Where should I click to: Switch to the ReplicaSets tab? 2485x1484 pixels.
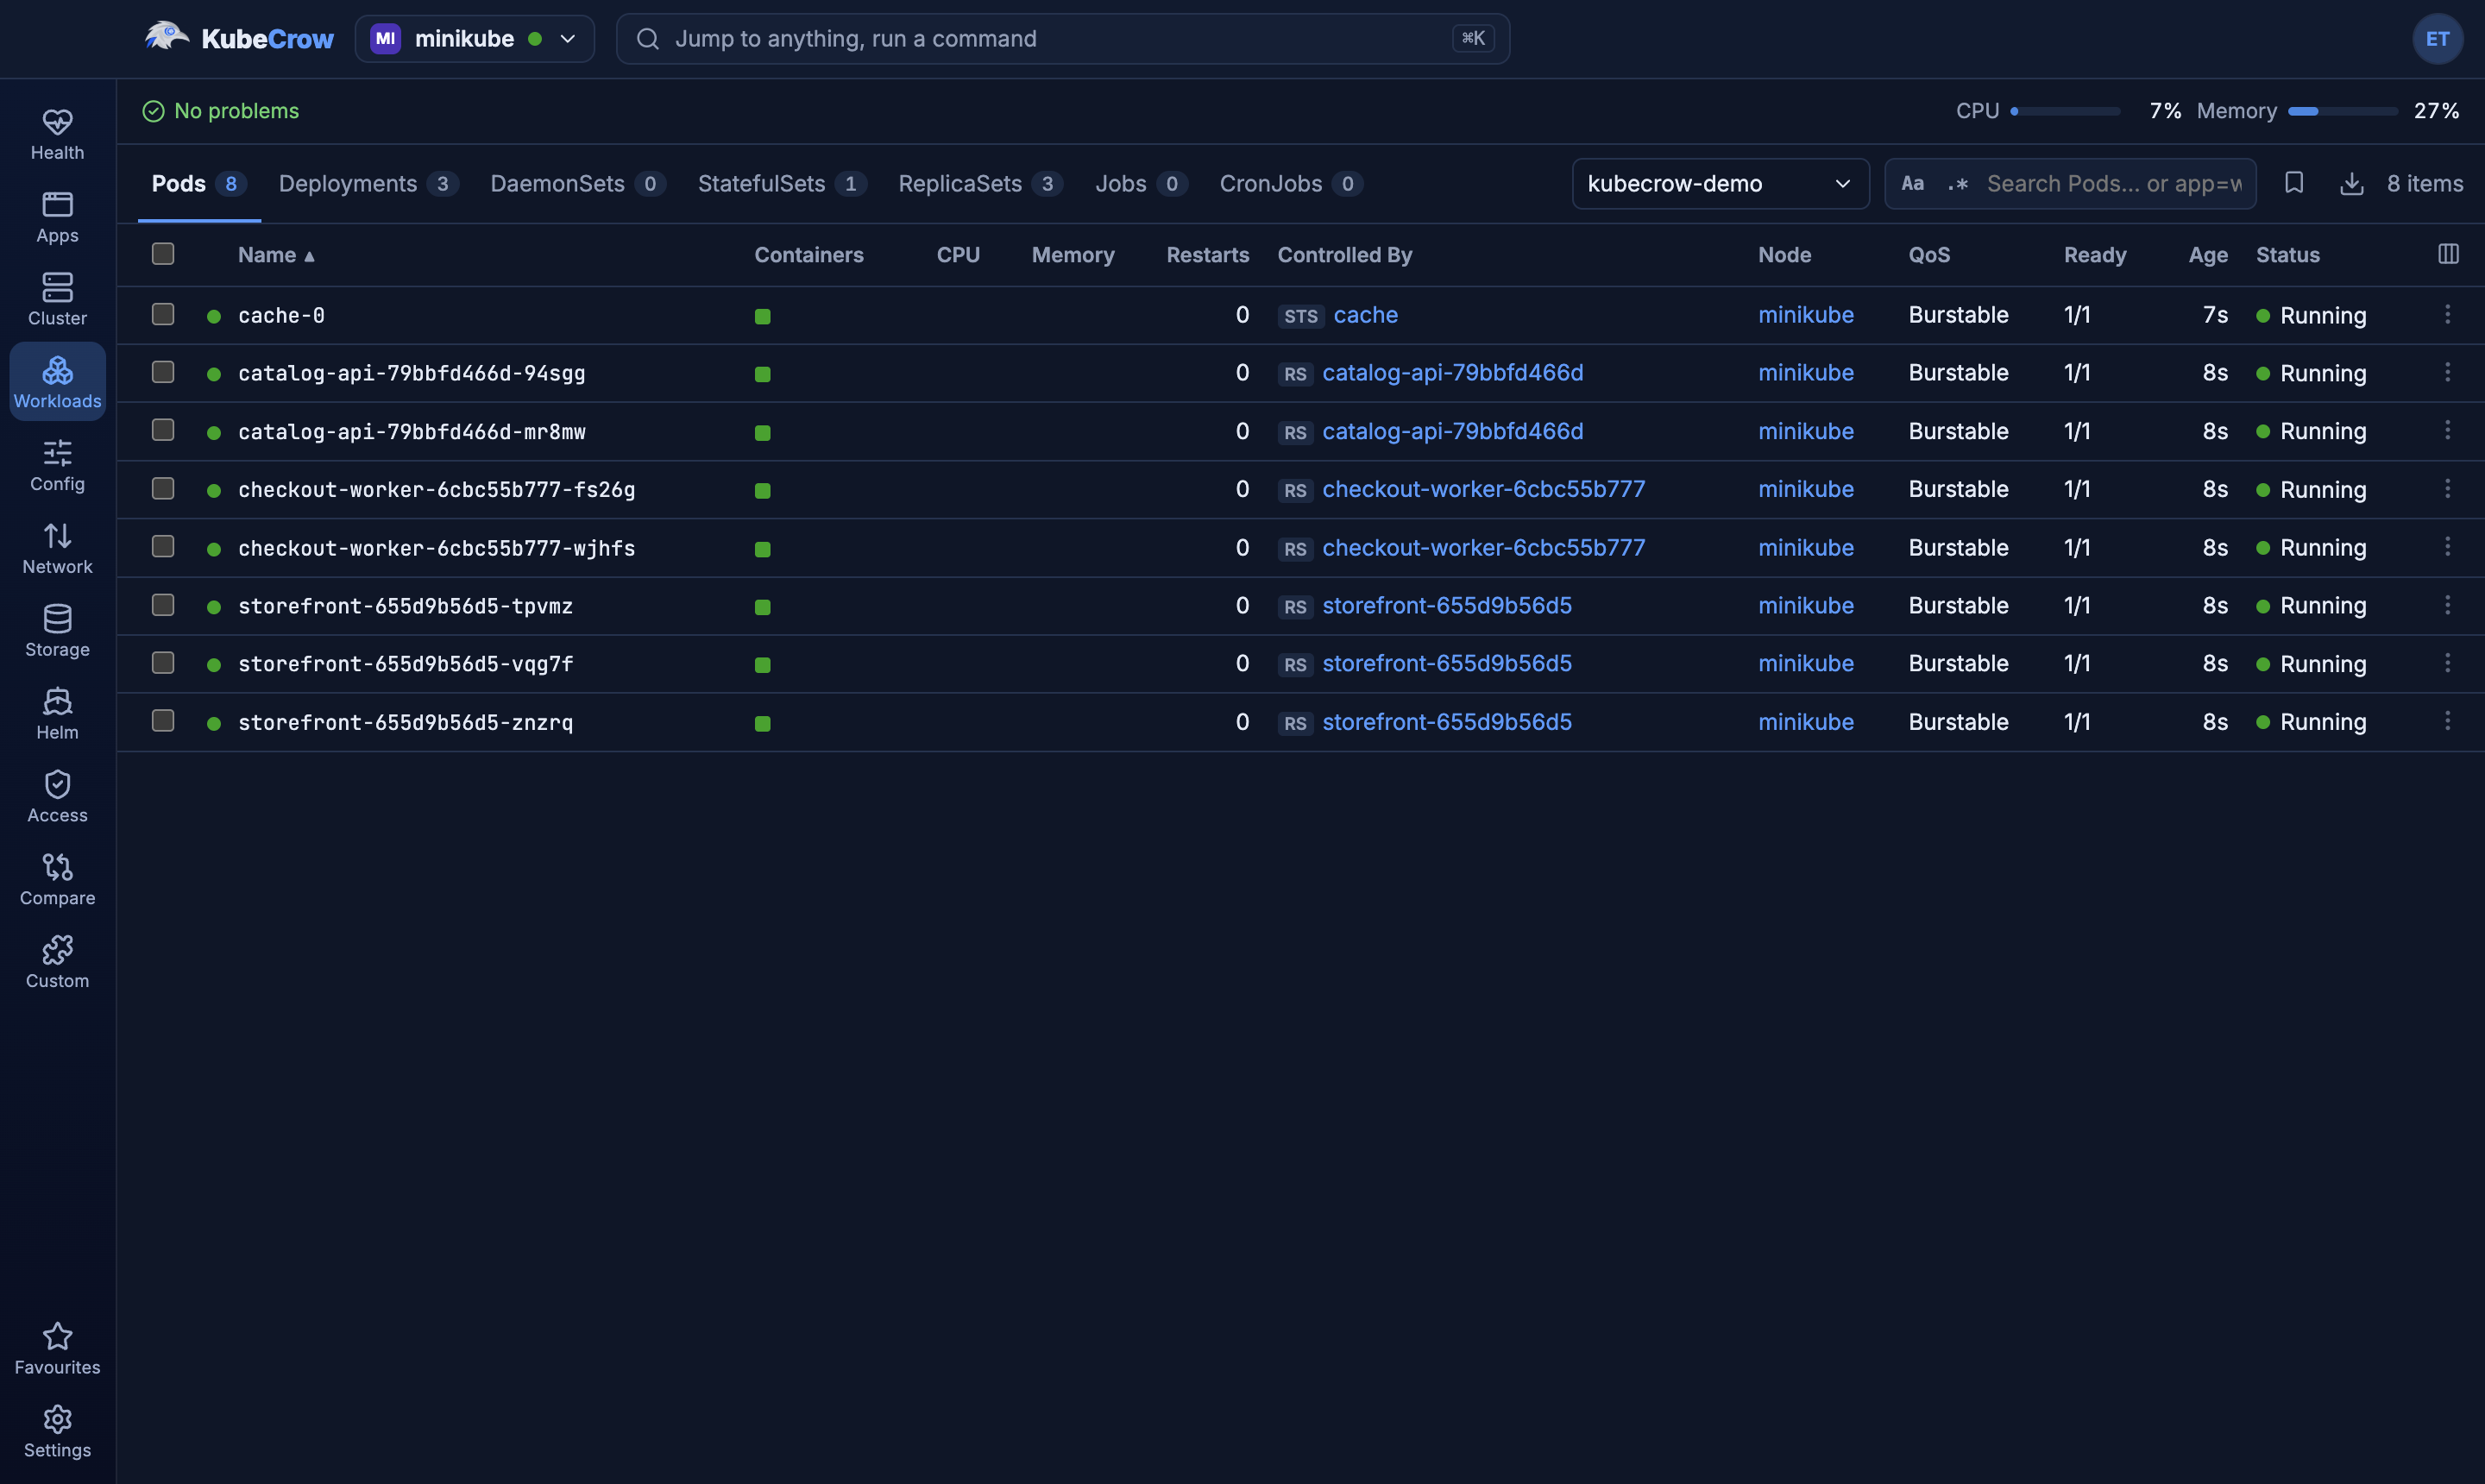point(980,184)
